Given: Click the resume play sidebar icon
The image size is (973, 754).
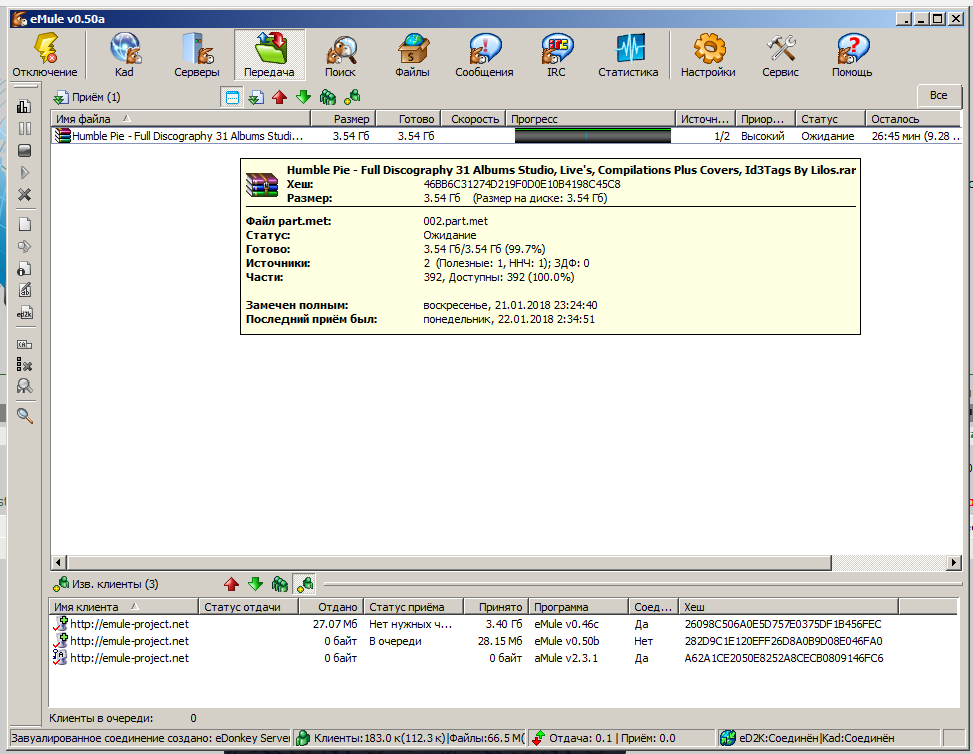Looking at the screenshot, I should (24, 173).
